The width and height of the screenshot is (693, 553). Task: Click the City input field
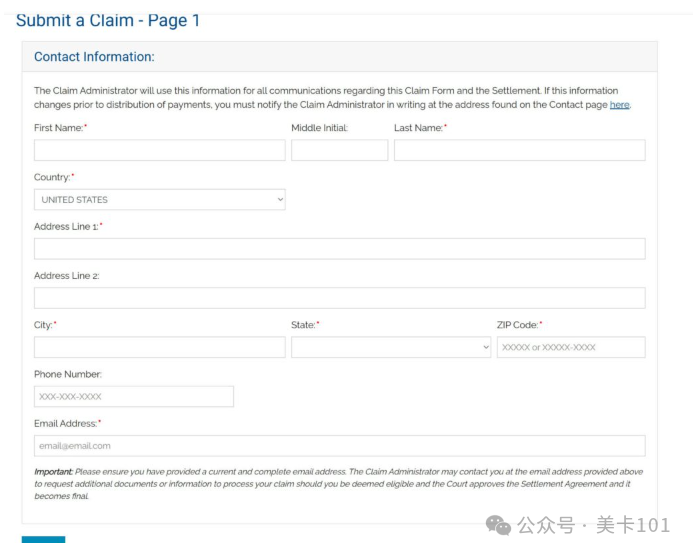160,347
